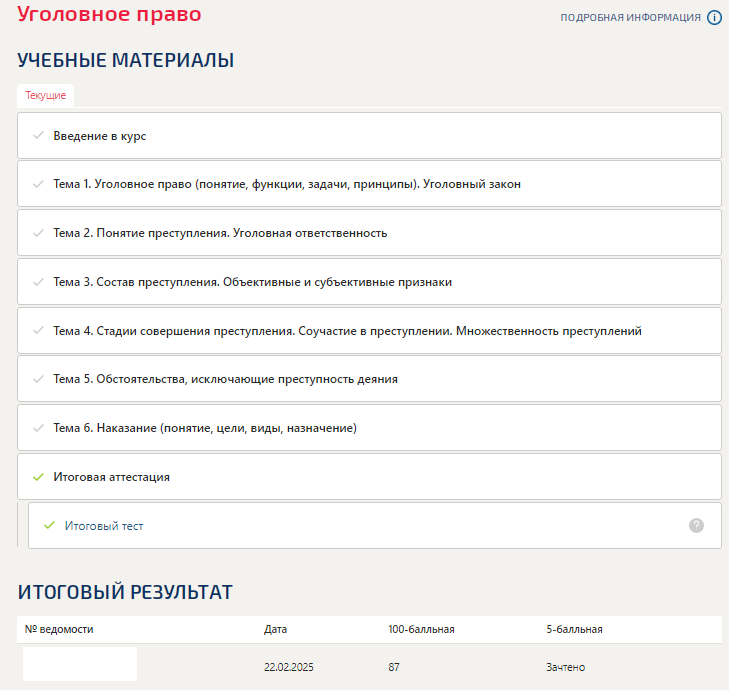Image resolution: width=729 pixels, height=690 pixels.
Task: Expand Тема 6. Наказание row
Action: tap(369, 428)
